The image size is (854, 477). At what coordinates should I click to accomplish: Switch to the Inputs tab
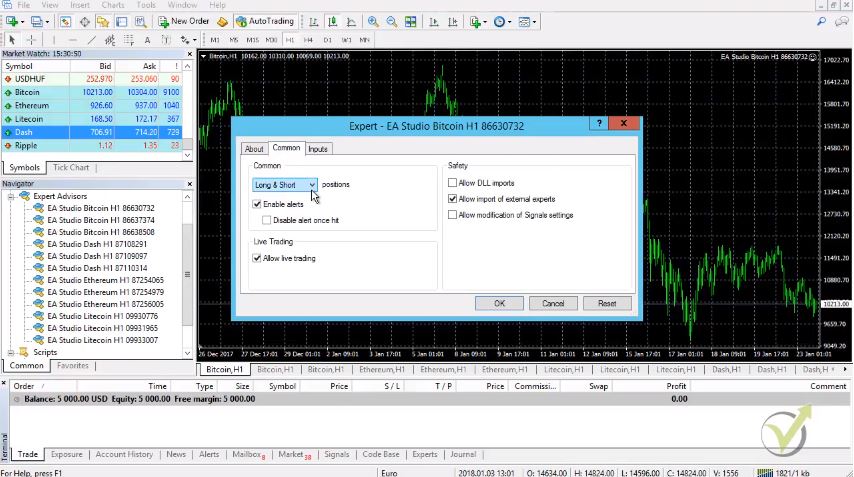pyautogui.click(x=318, y=149)
